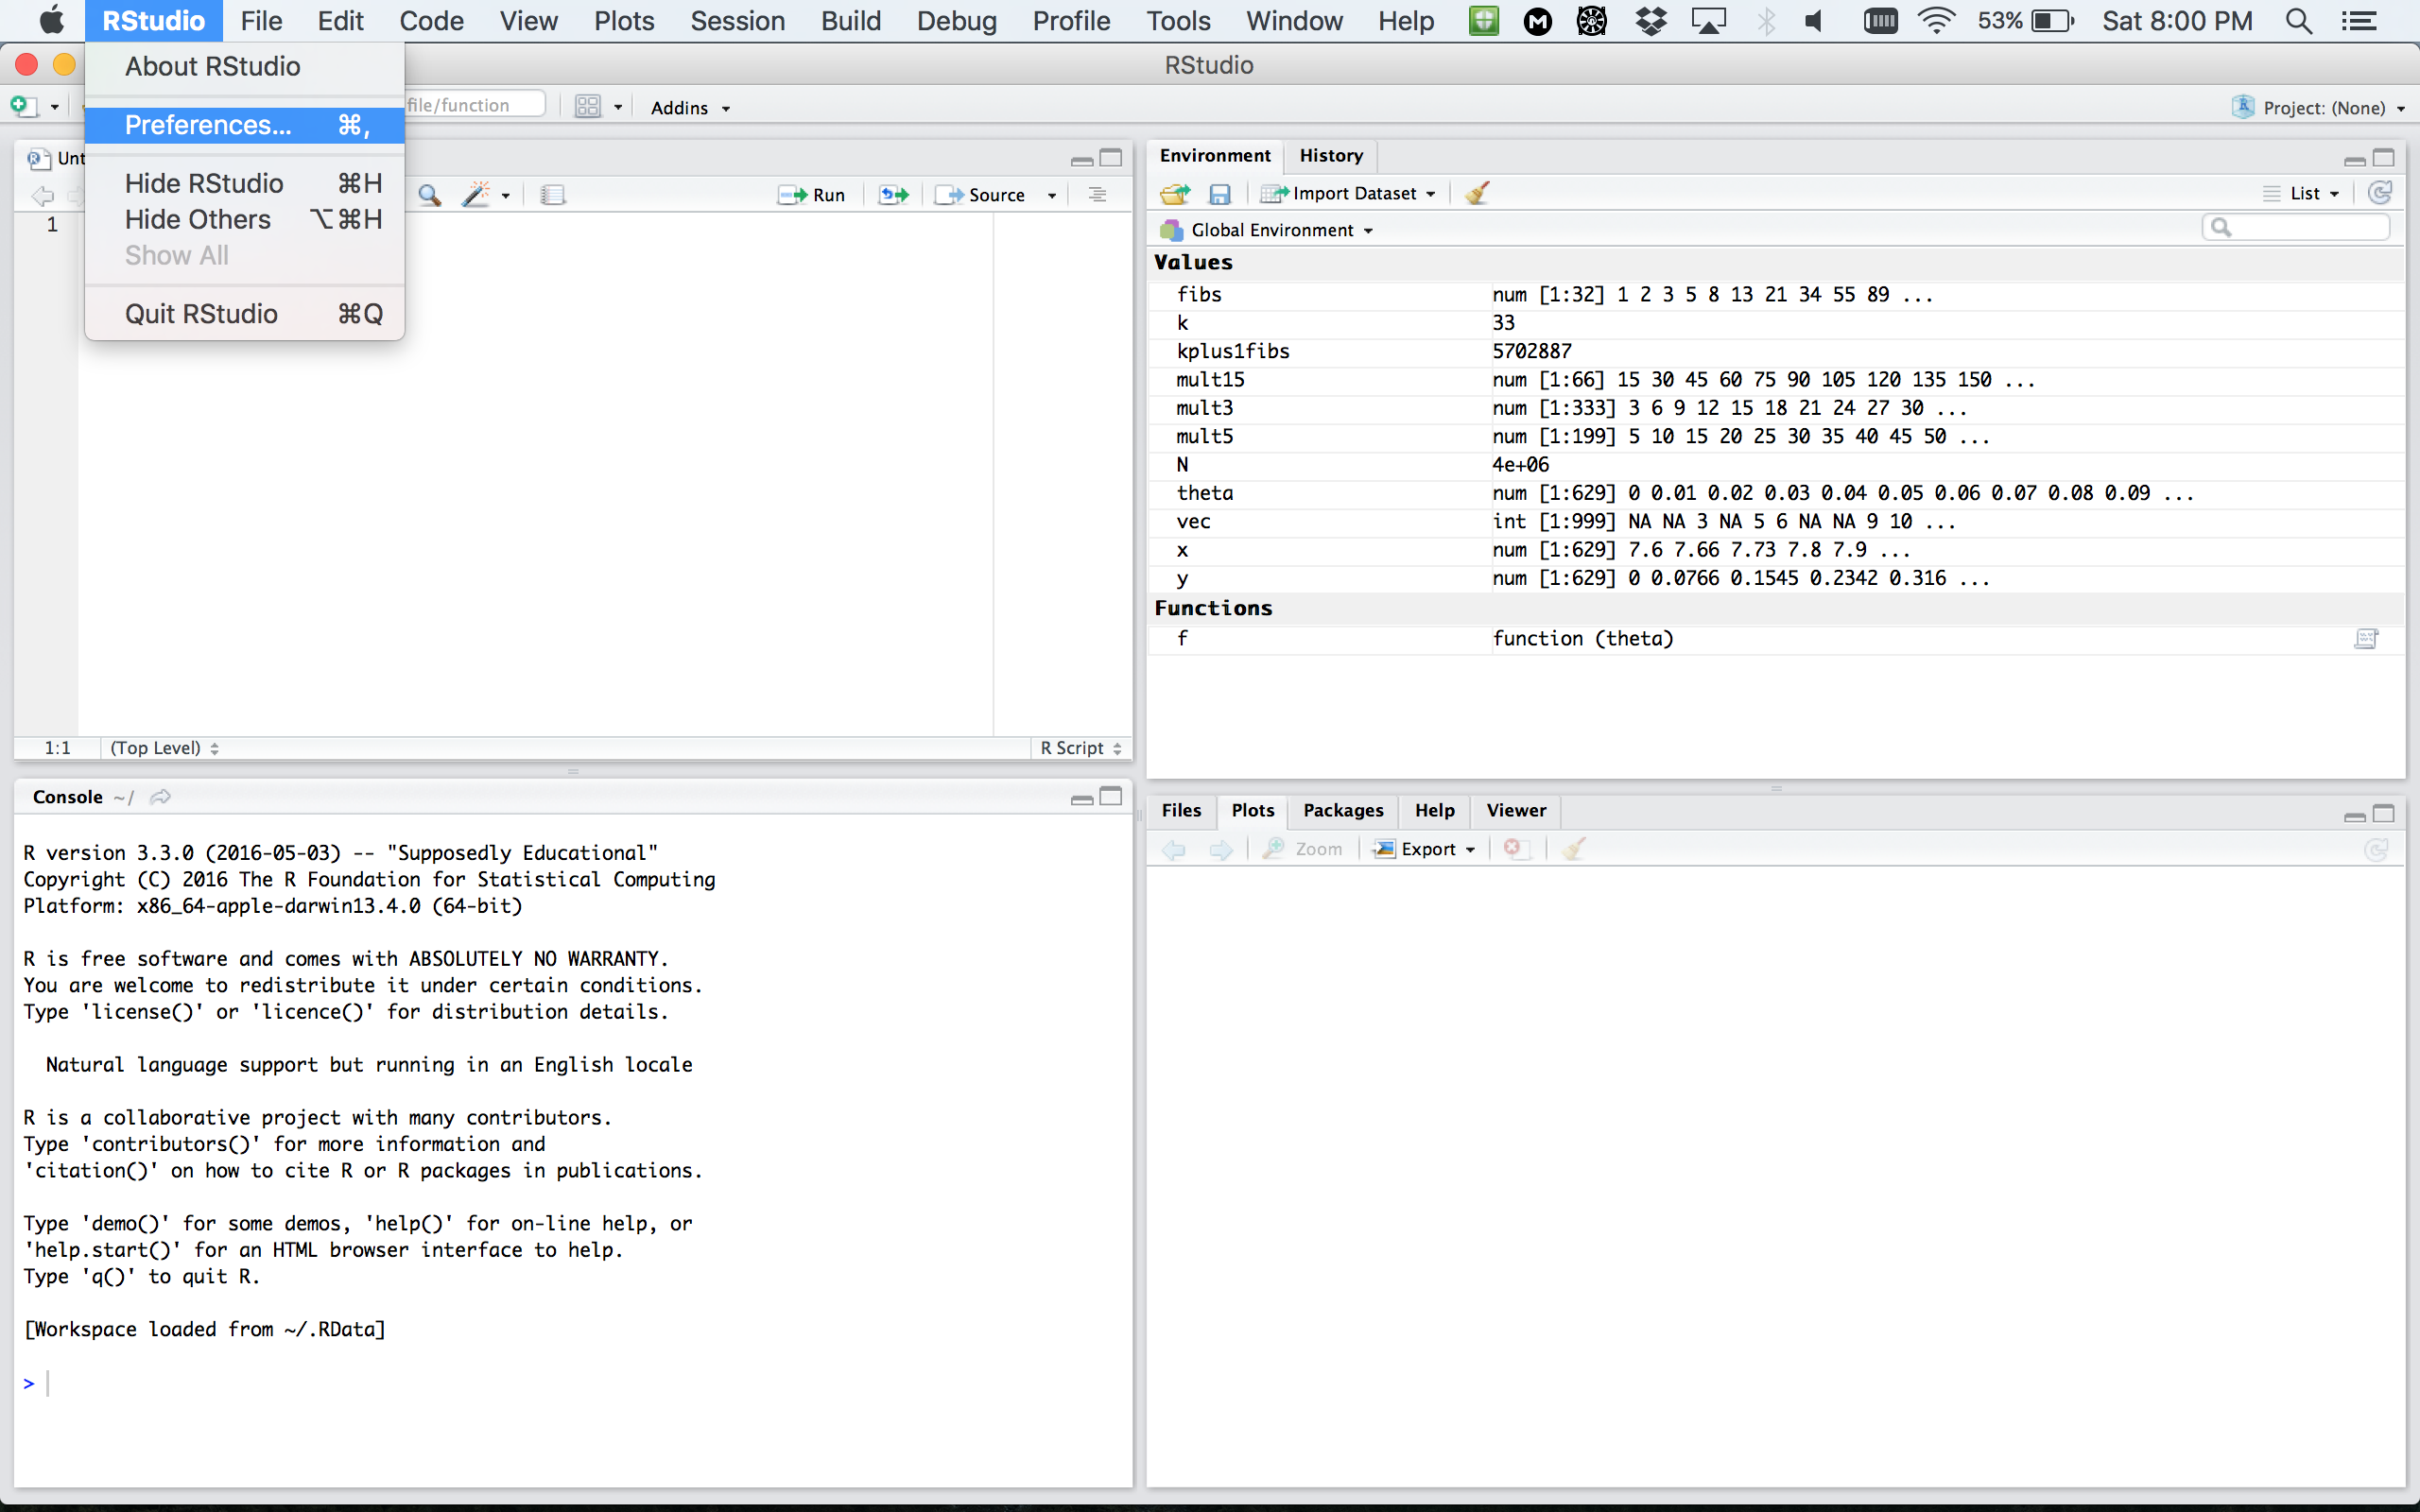This screenshot has width=2420, height=1512.
Task: Open the Export dropdown in Plots pane
Action: pos(1427,849)
